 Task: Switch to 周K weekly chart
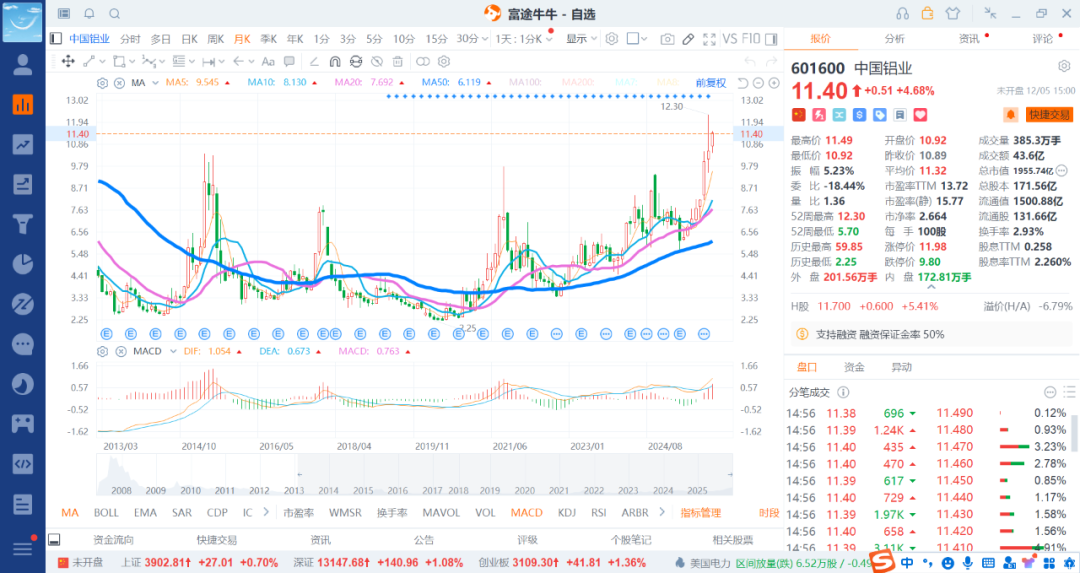pyautogui.click(x=216, y=39)
